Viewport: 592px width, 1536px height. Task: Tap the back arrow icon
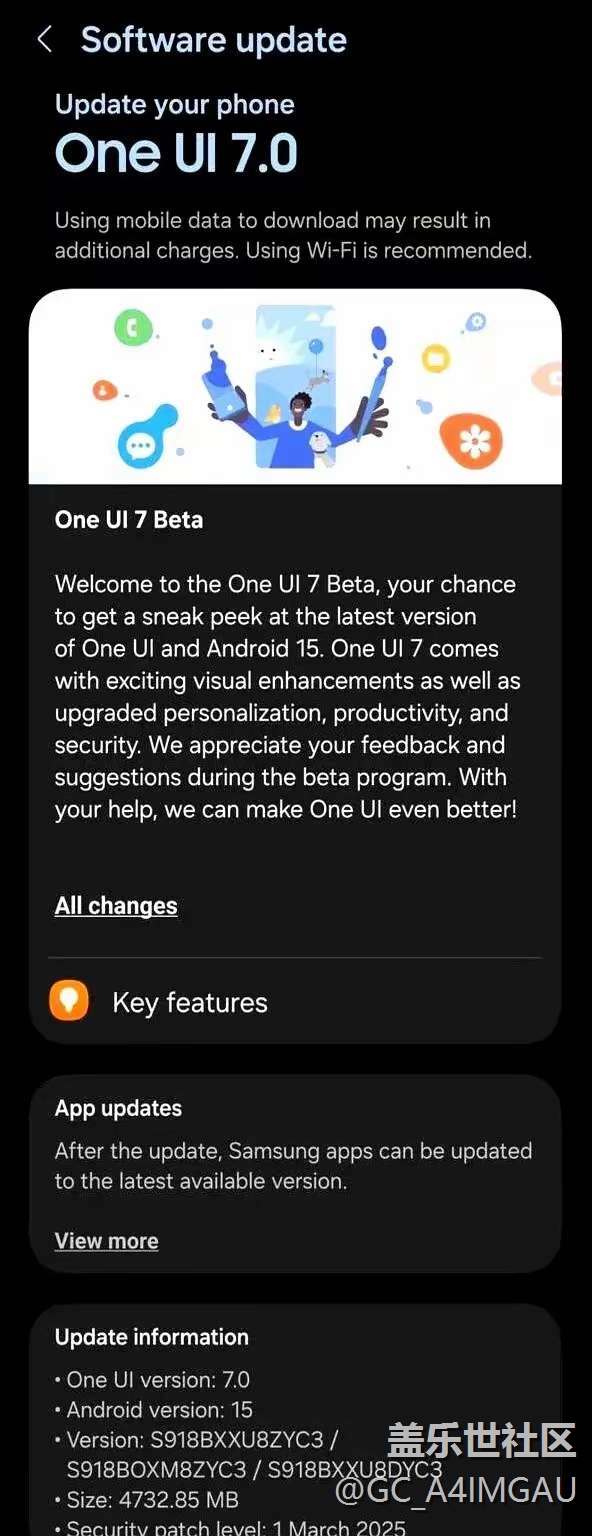[44, 40]
